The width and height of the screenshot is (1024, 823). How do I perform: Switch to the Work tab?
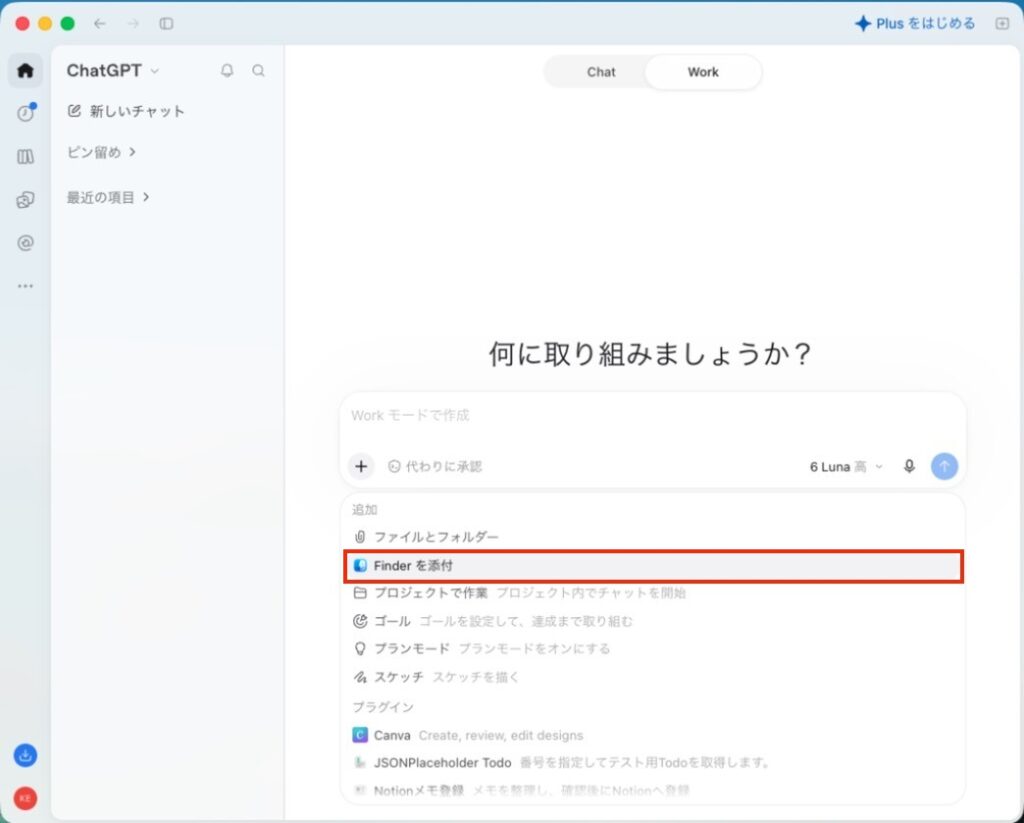(703, 73)
